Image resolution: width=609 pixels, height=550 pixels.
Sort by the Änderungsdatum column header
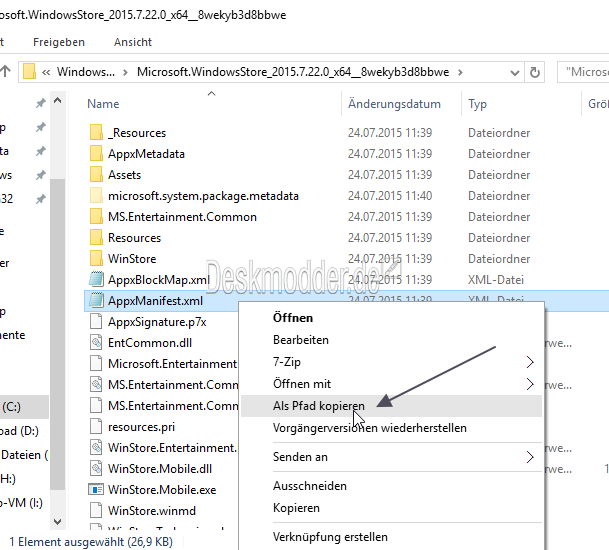coord(394,104)
